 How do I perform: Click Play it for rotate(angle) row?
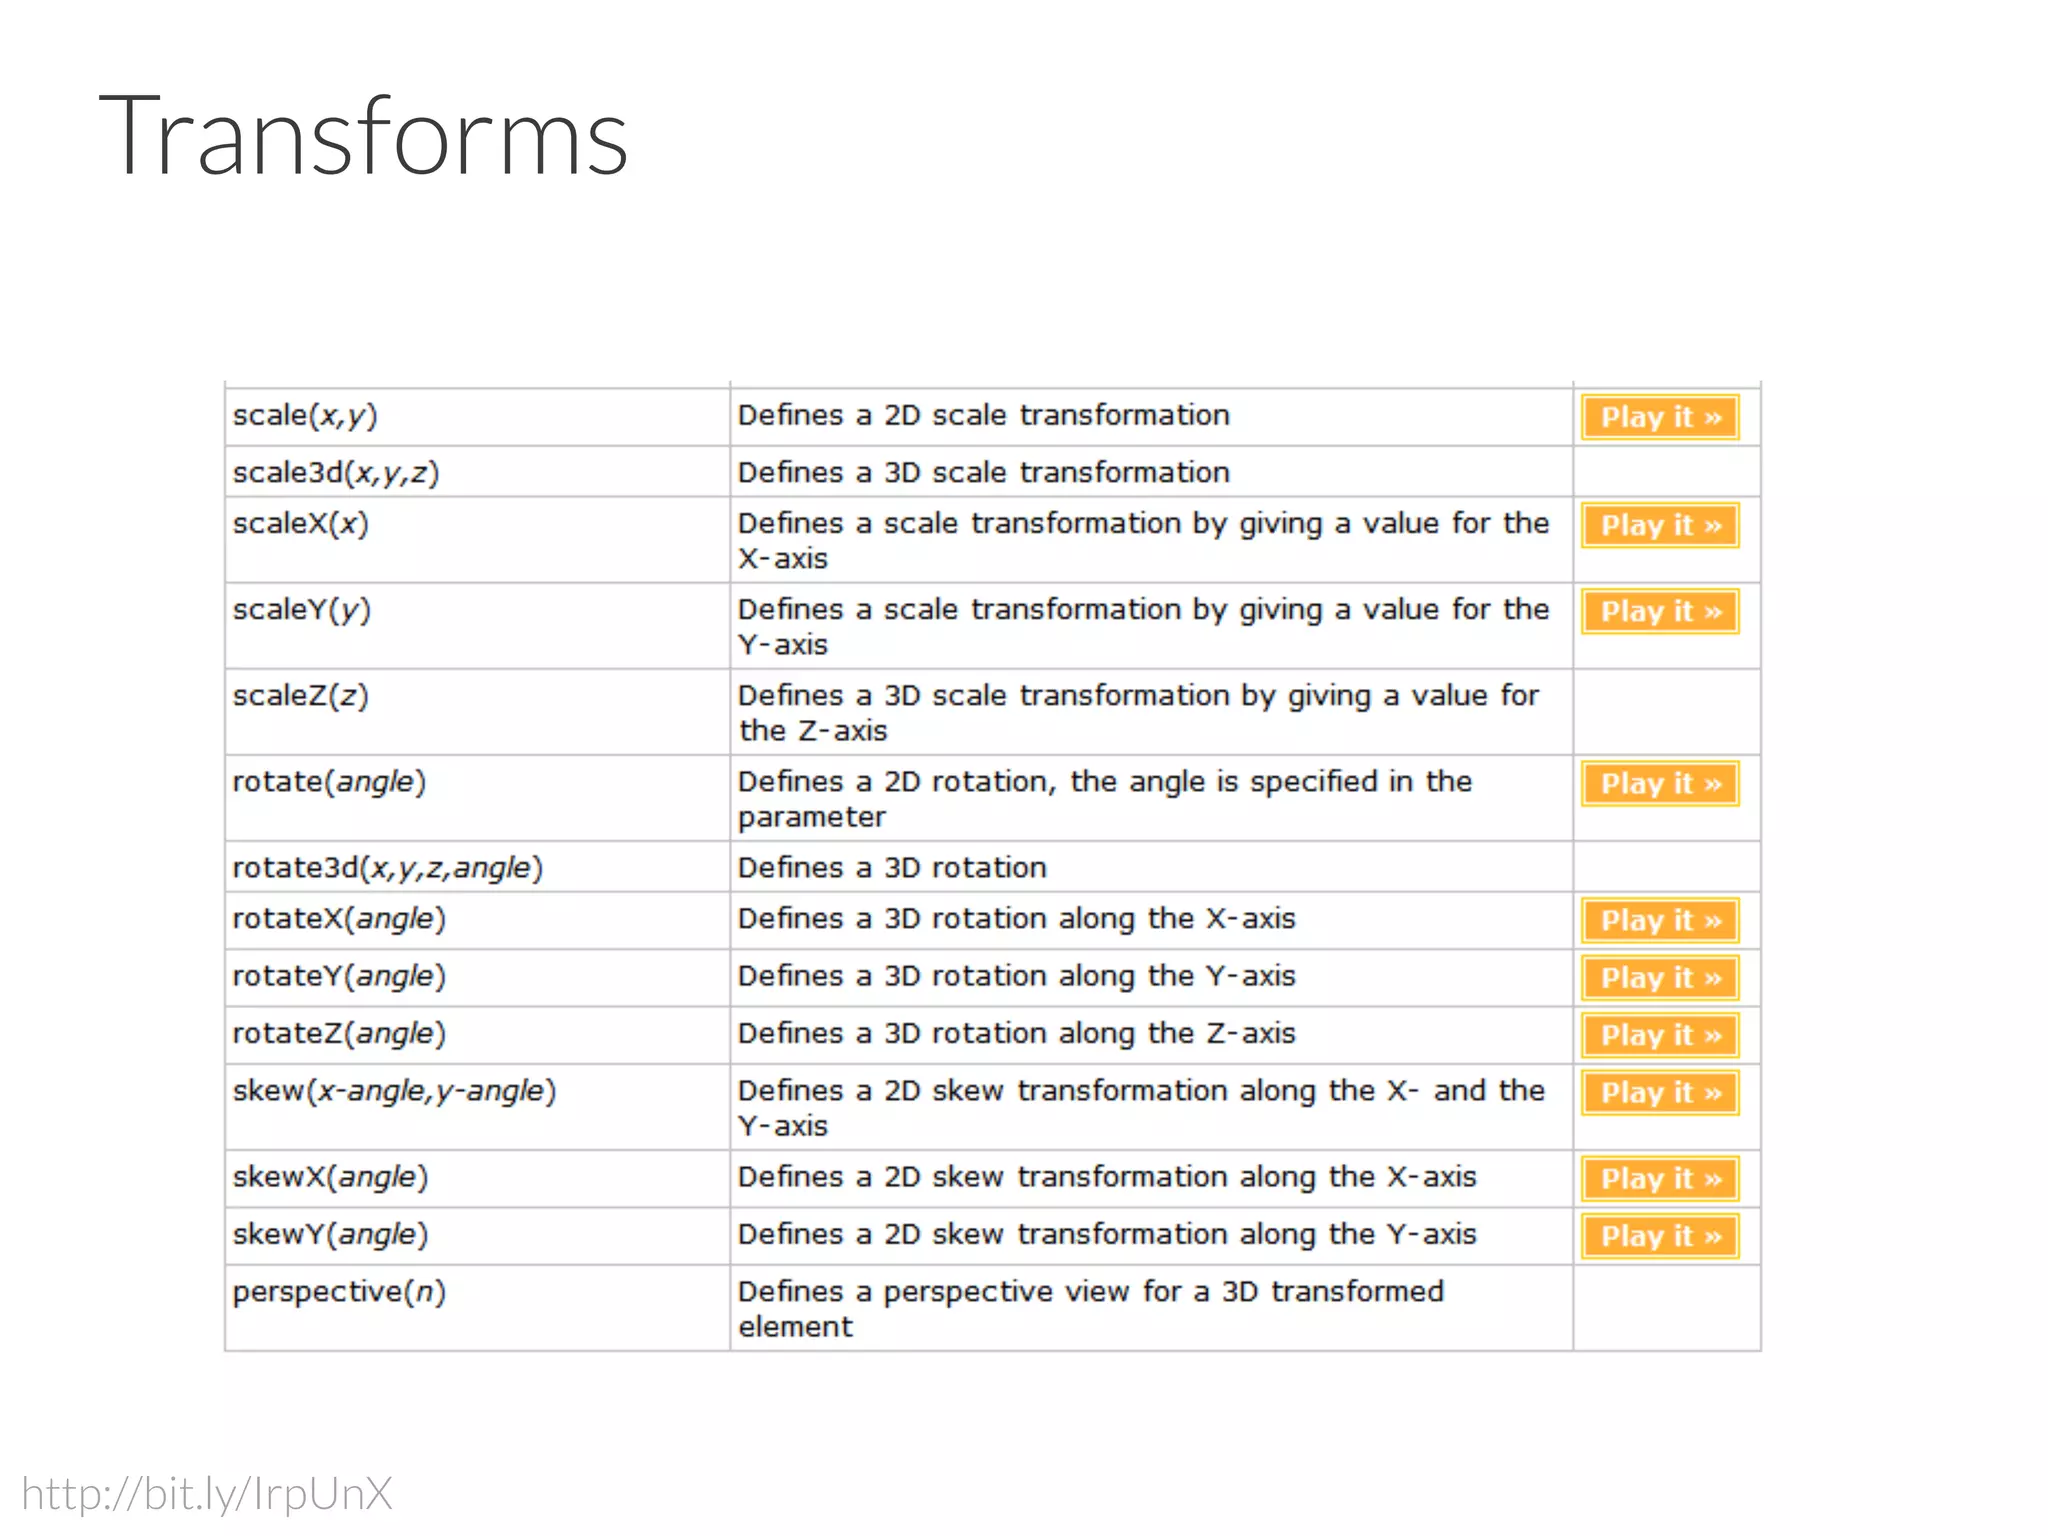(1660, 784)
